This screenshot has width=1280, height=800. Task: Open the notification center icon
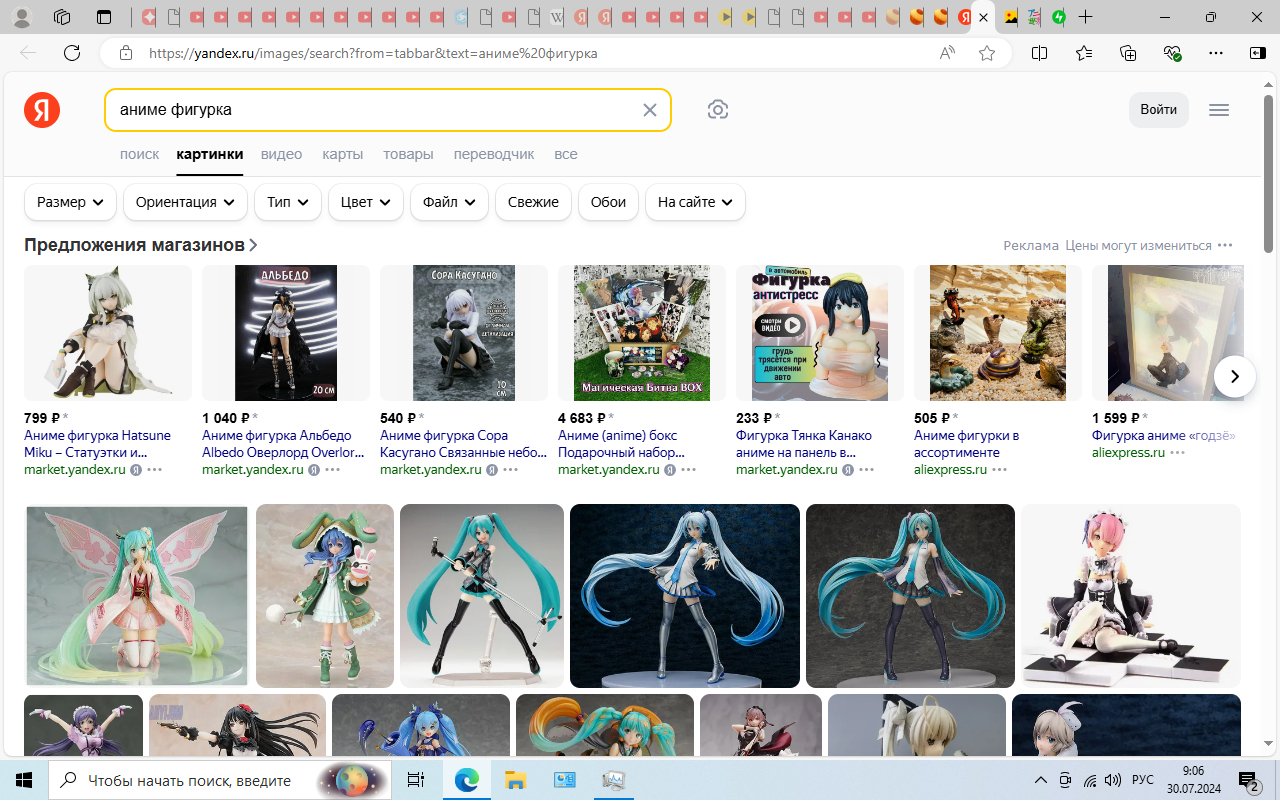coord(1248,780)
